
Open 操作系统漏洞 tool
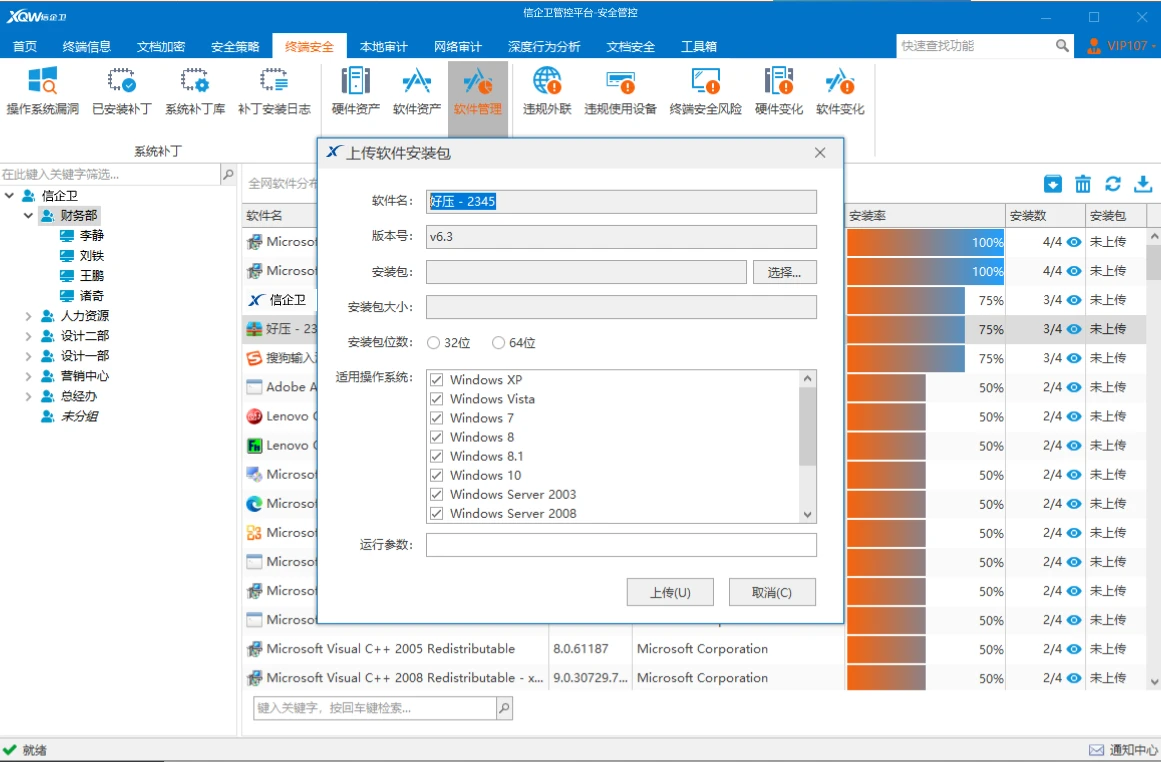(42, 91)
